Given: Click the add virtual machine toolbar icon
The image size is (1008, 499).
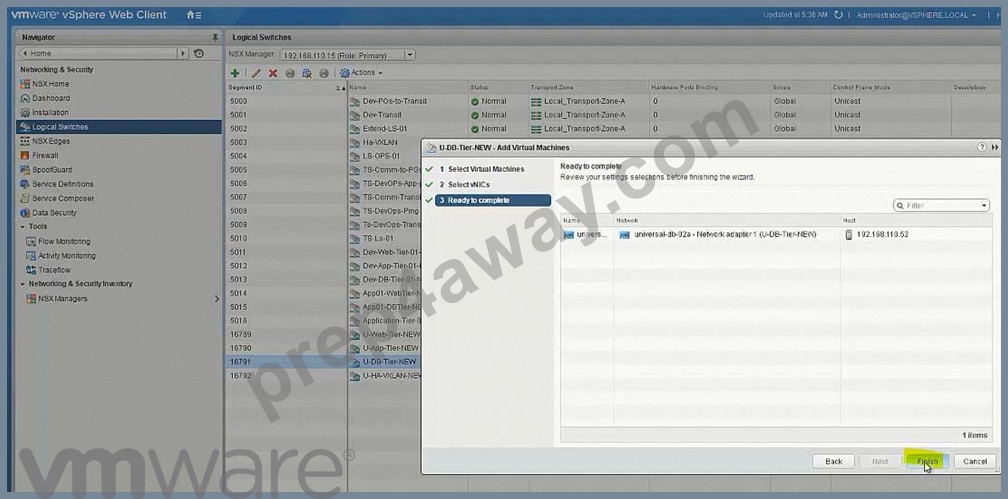Looking at the screenshot, I should coord(307,73).
